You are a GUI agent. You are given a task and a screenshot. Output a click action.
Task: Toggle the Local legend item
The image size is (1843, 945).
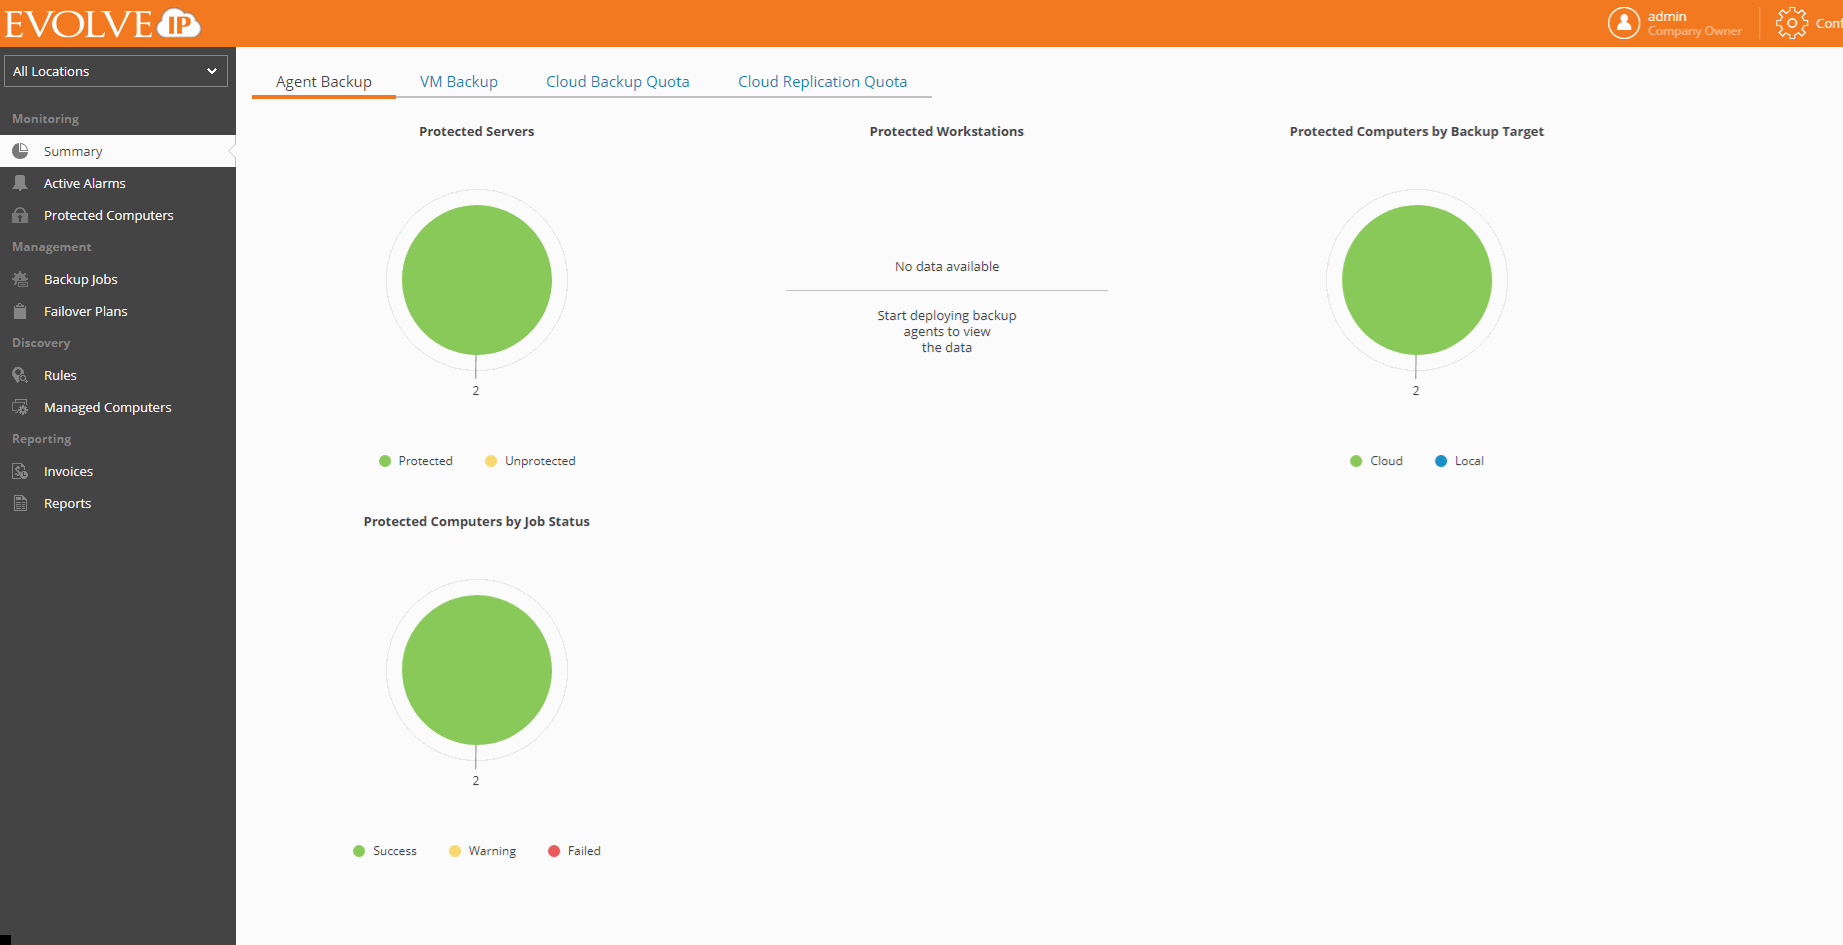(x=1459, y=461)
